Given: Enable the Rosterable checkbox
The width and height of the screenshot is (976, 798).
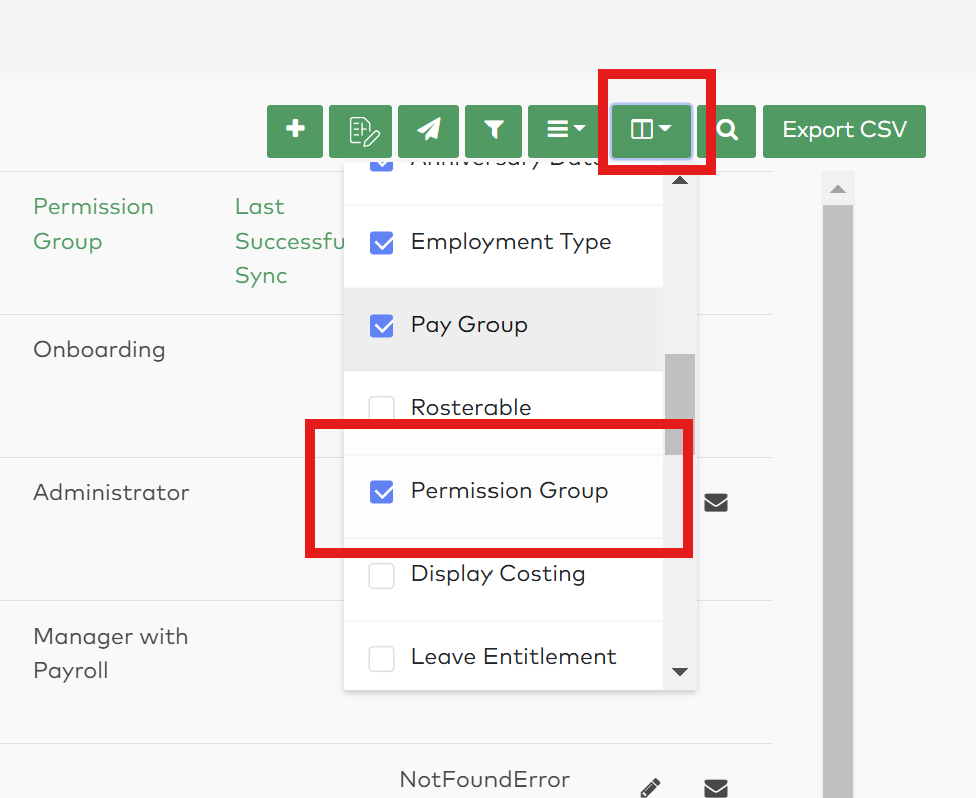Looking at the screenshot, I should pyautogui.click(x=382, y=408).
